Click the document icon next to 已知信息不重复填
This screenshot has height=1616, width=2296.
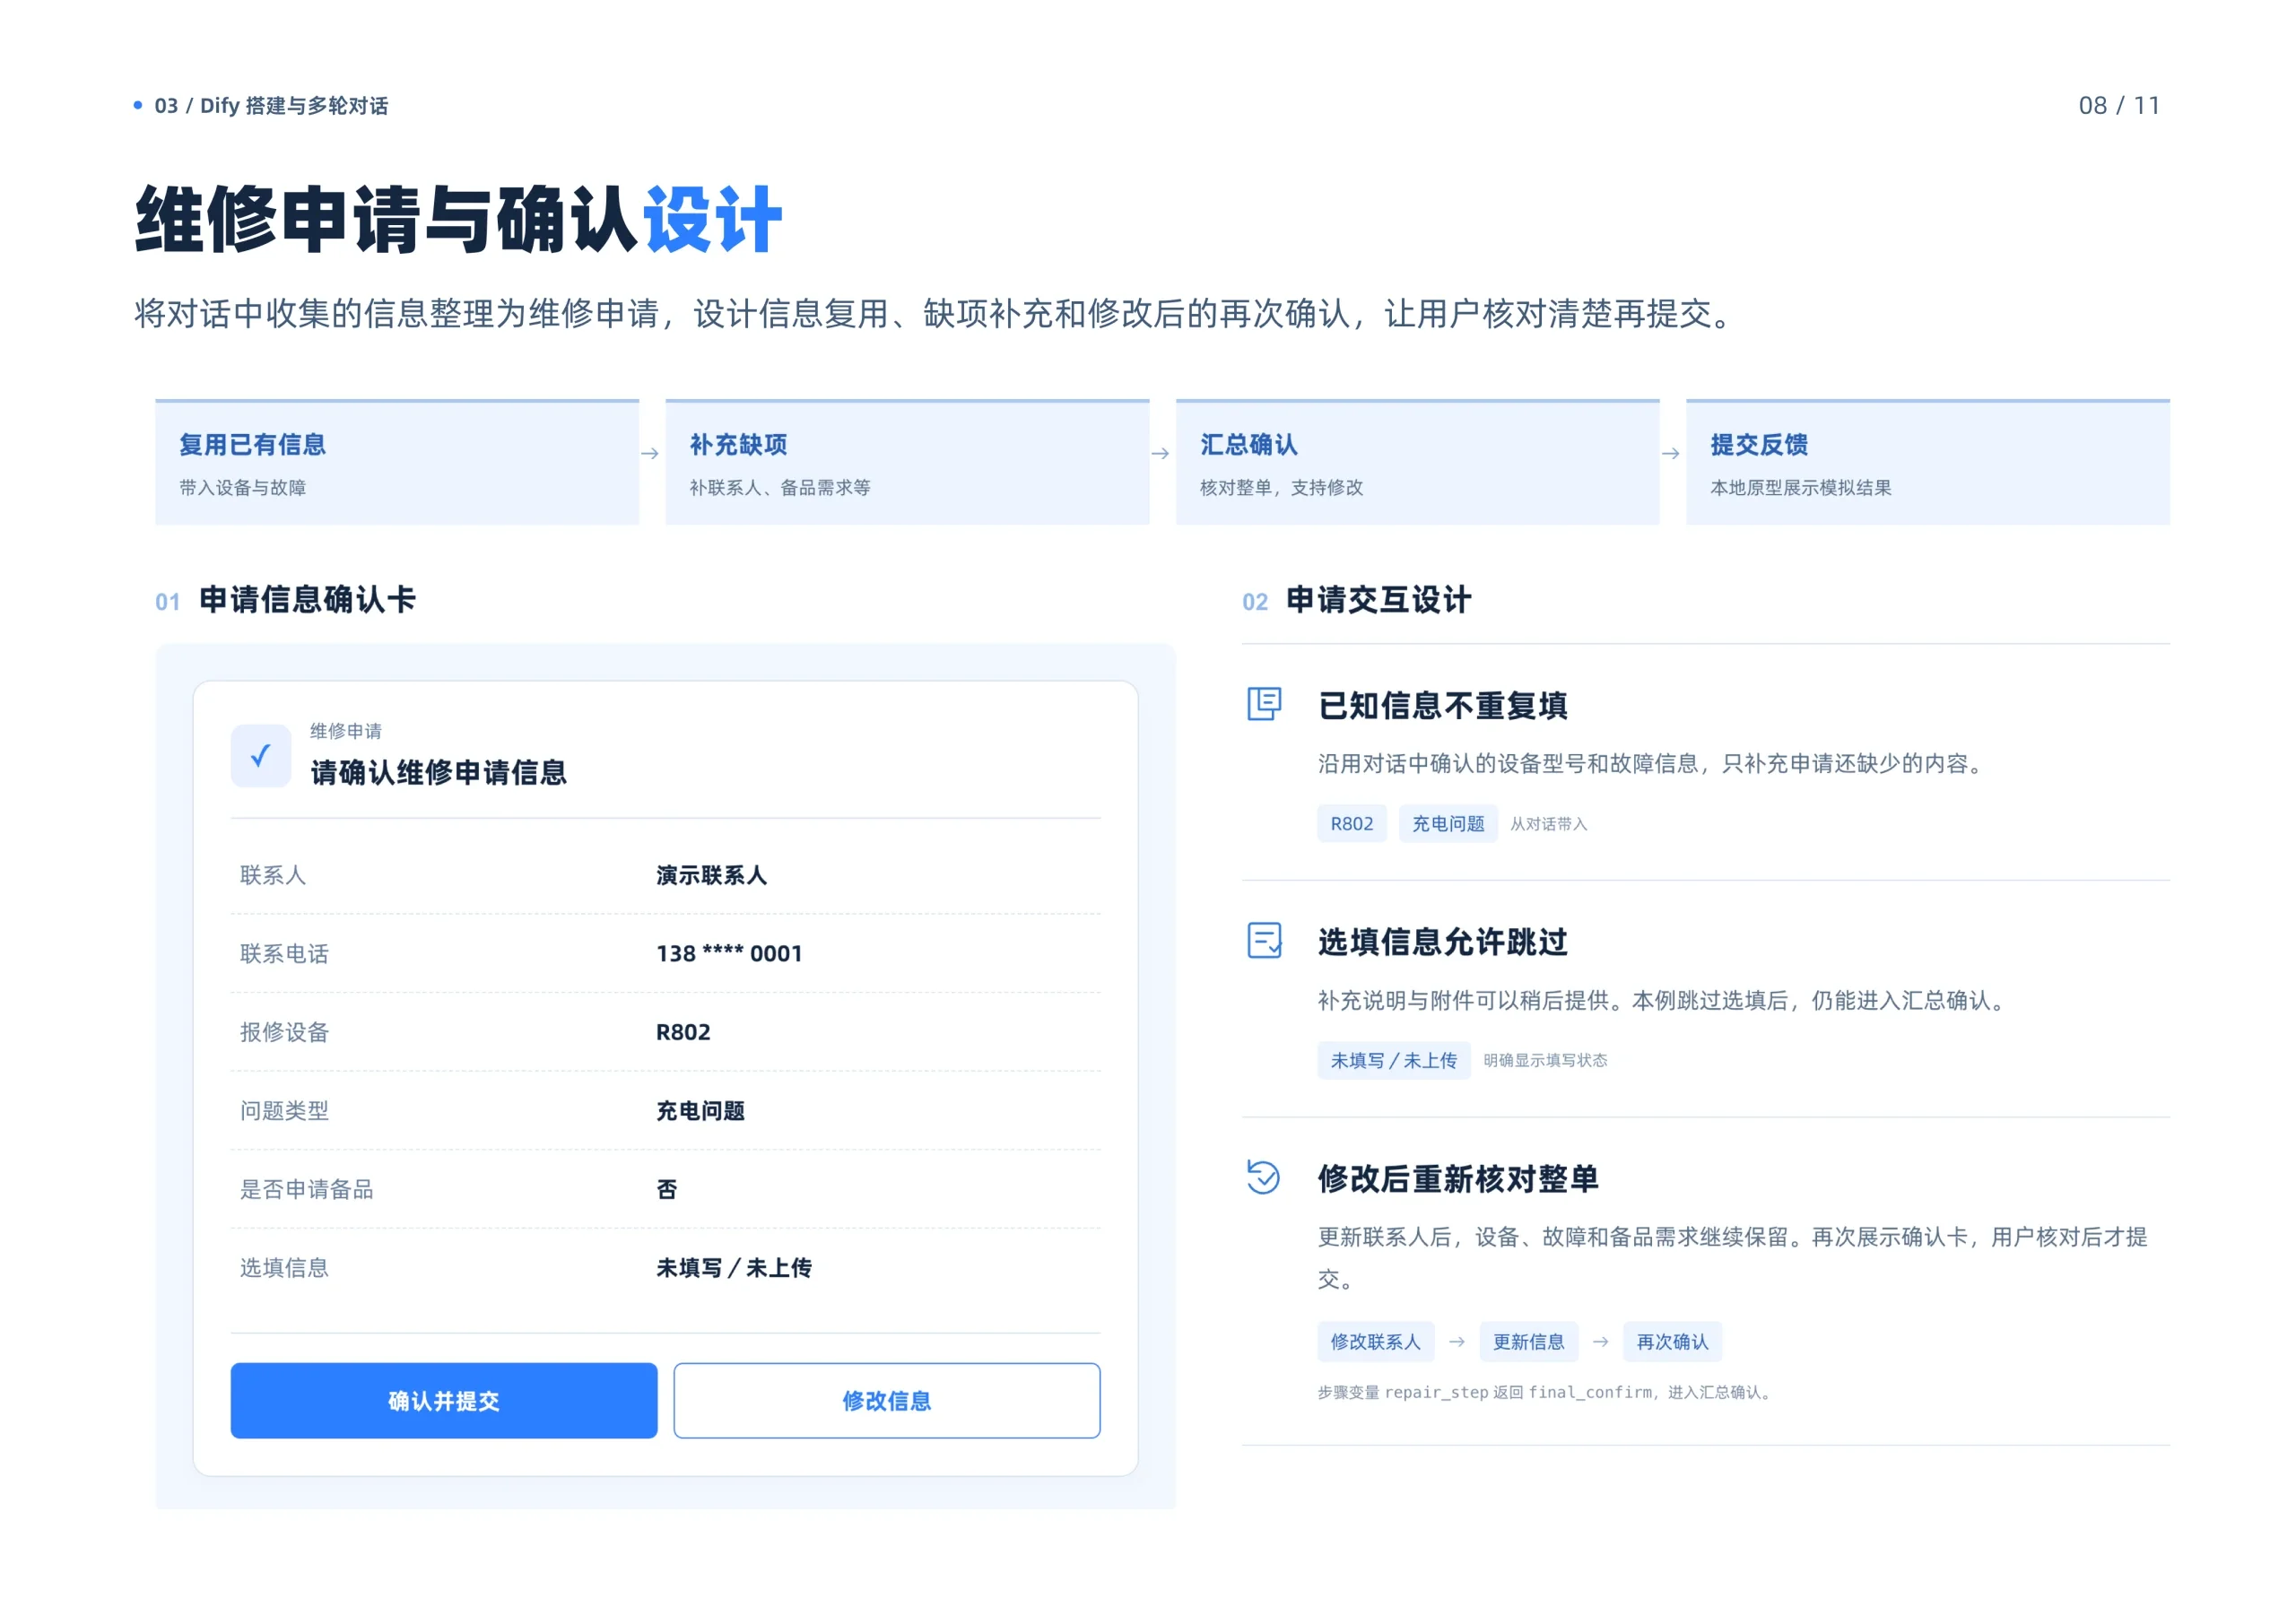pos(1264,703)
